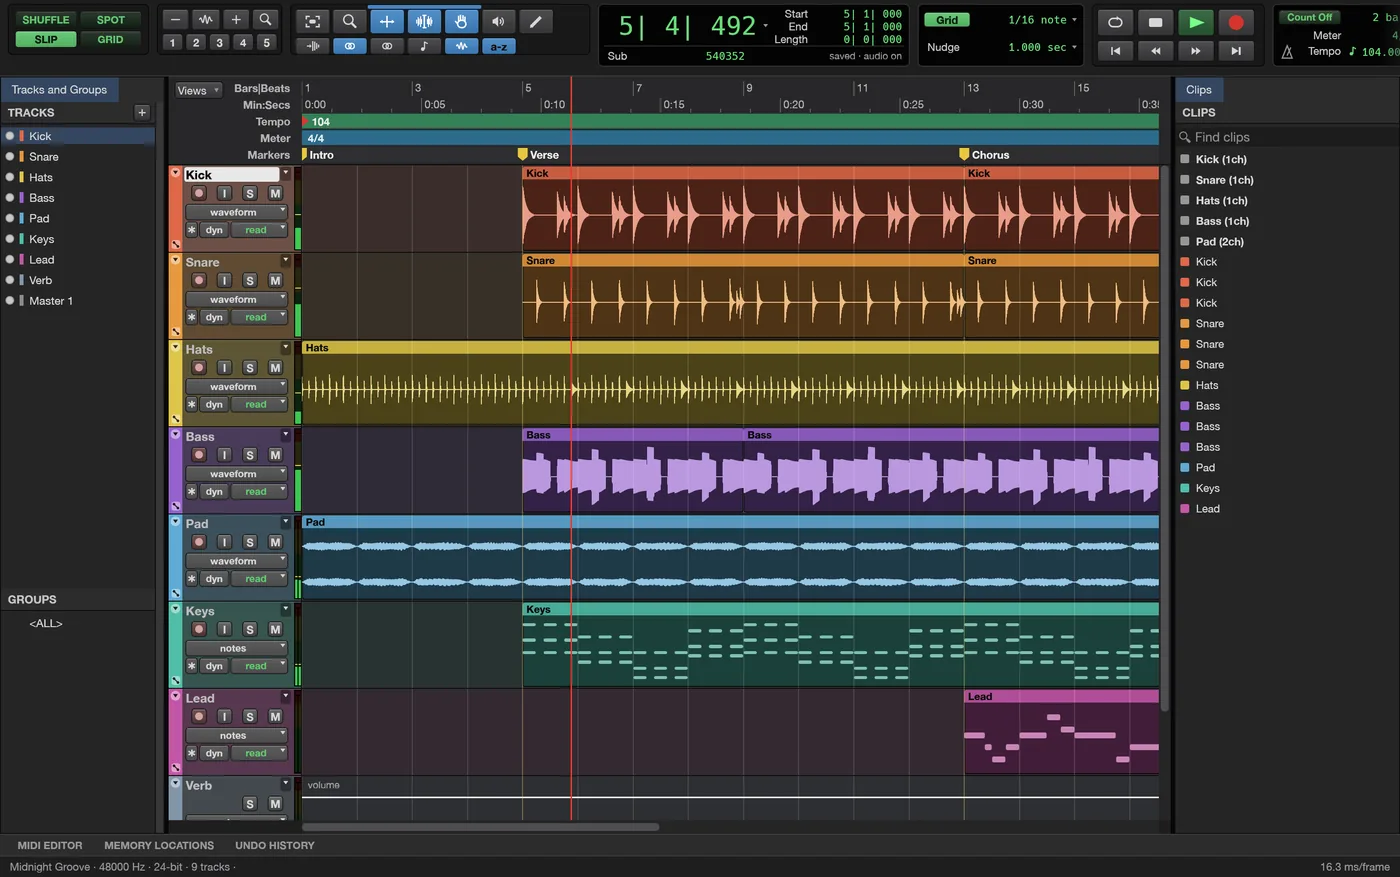Open the grid value 1/16 note dropdown
The height and width of the screenshot is (877, 1400).
(1043, 20)
